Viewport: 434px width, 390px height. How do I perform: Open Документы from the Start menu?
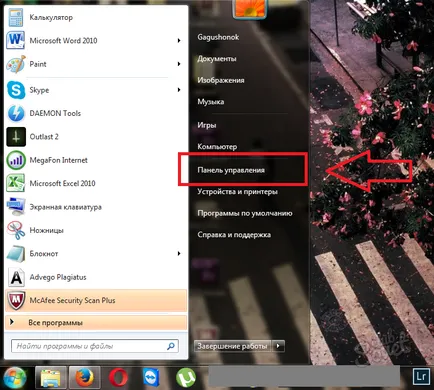(217, 59)
